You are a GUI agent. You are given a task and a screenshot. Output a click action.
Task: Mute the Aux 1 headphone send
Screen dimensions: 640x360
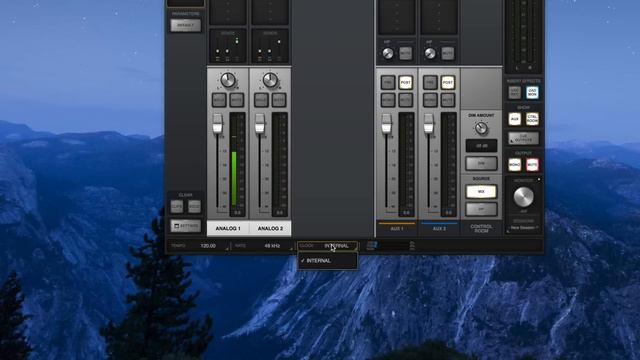click(x=405, y=53)
